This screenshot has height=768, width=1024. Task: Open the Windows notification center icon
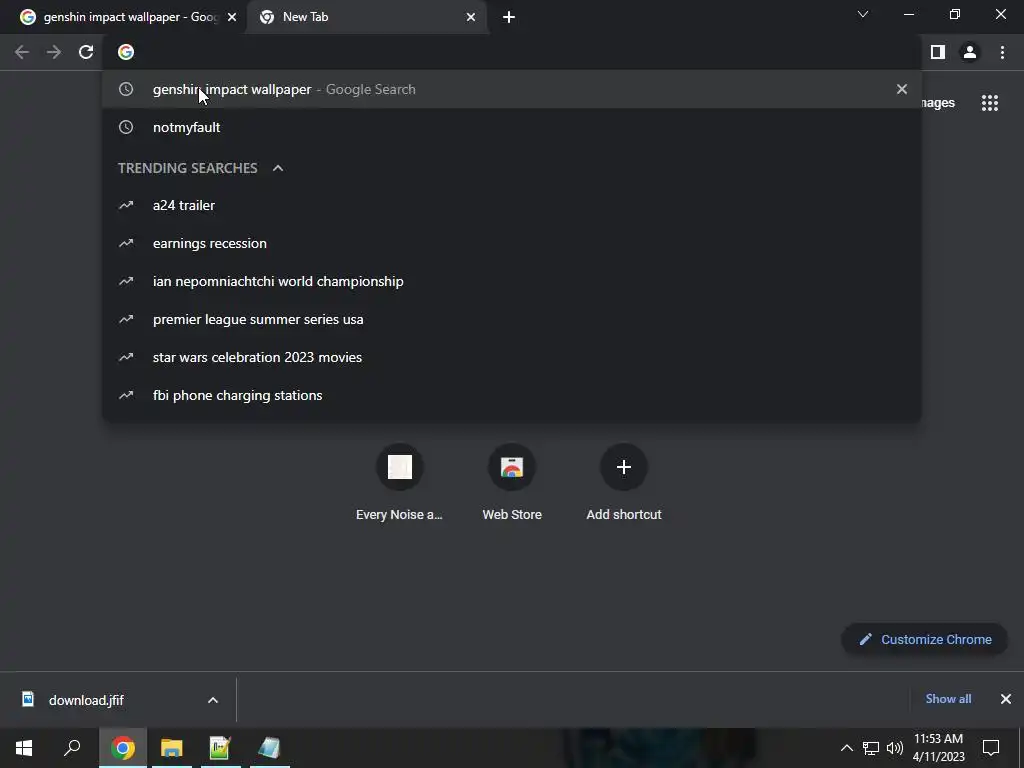(x=991, y=748)
